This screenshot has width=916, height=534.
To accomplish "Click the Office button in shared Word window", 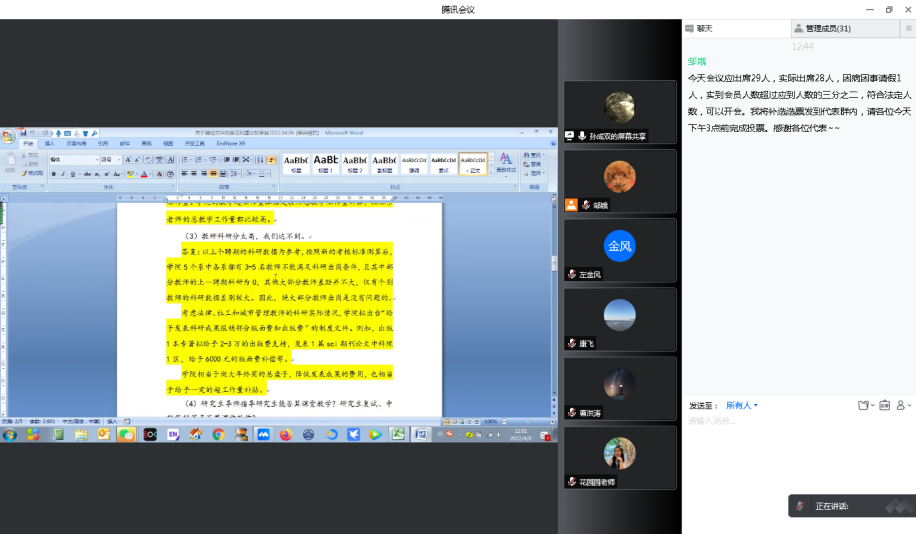I will [8, 136].
